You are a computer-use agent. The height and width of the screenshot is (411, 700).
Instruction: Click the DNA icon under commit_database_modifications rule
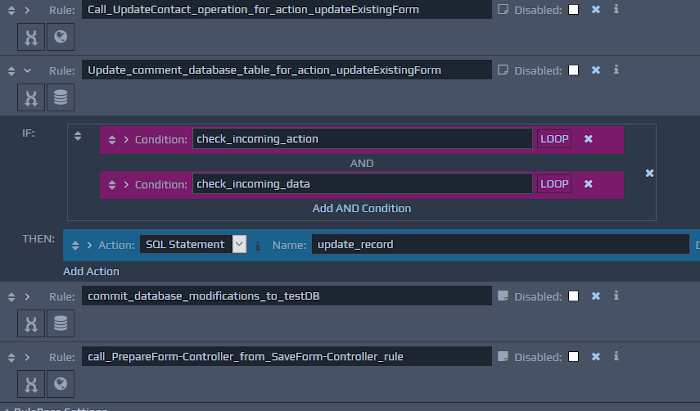(x=31, y=323)
